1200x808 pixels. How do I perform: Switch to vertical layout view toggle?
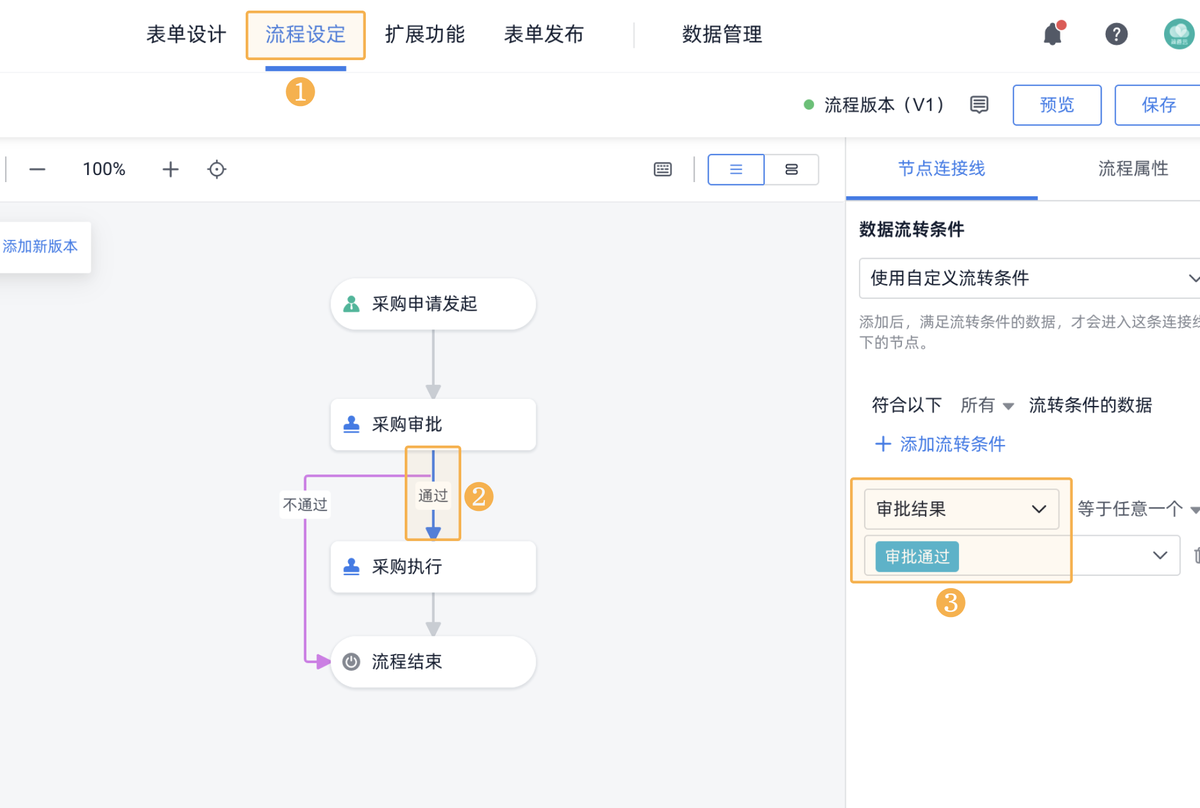(736, 170)
